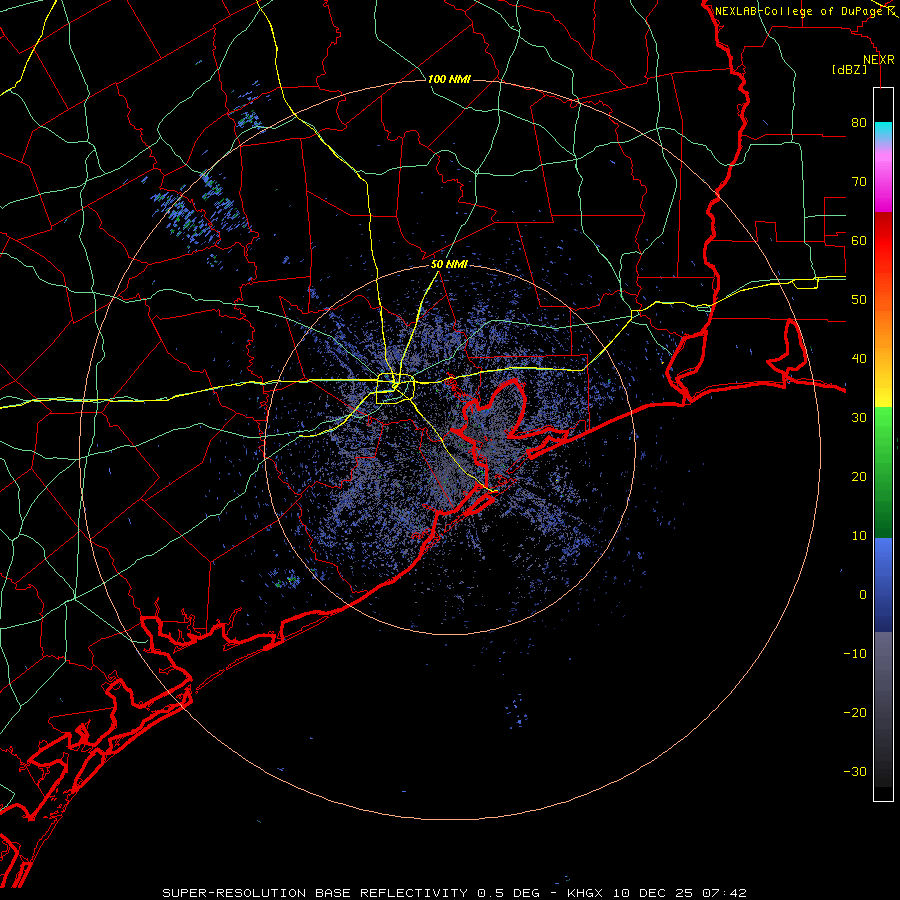900x900 pixels.
Task: Click the [dBZ] unit label
Action: 849,70
